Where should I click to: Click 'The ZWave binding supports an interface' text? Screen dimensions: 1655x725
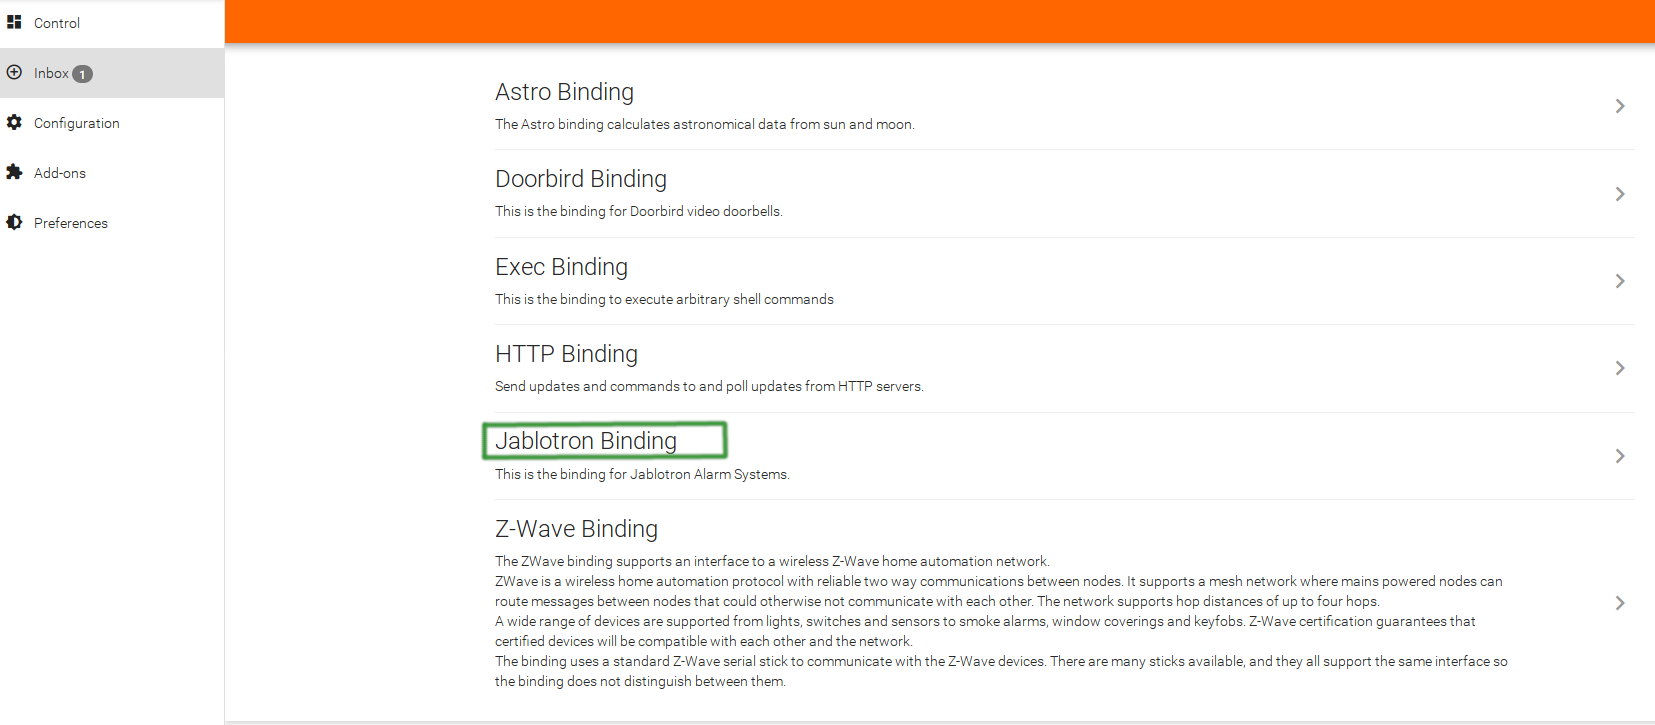tap(772, 561)
